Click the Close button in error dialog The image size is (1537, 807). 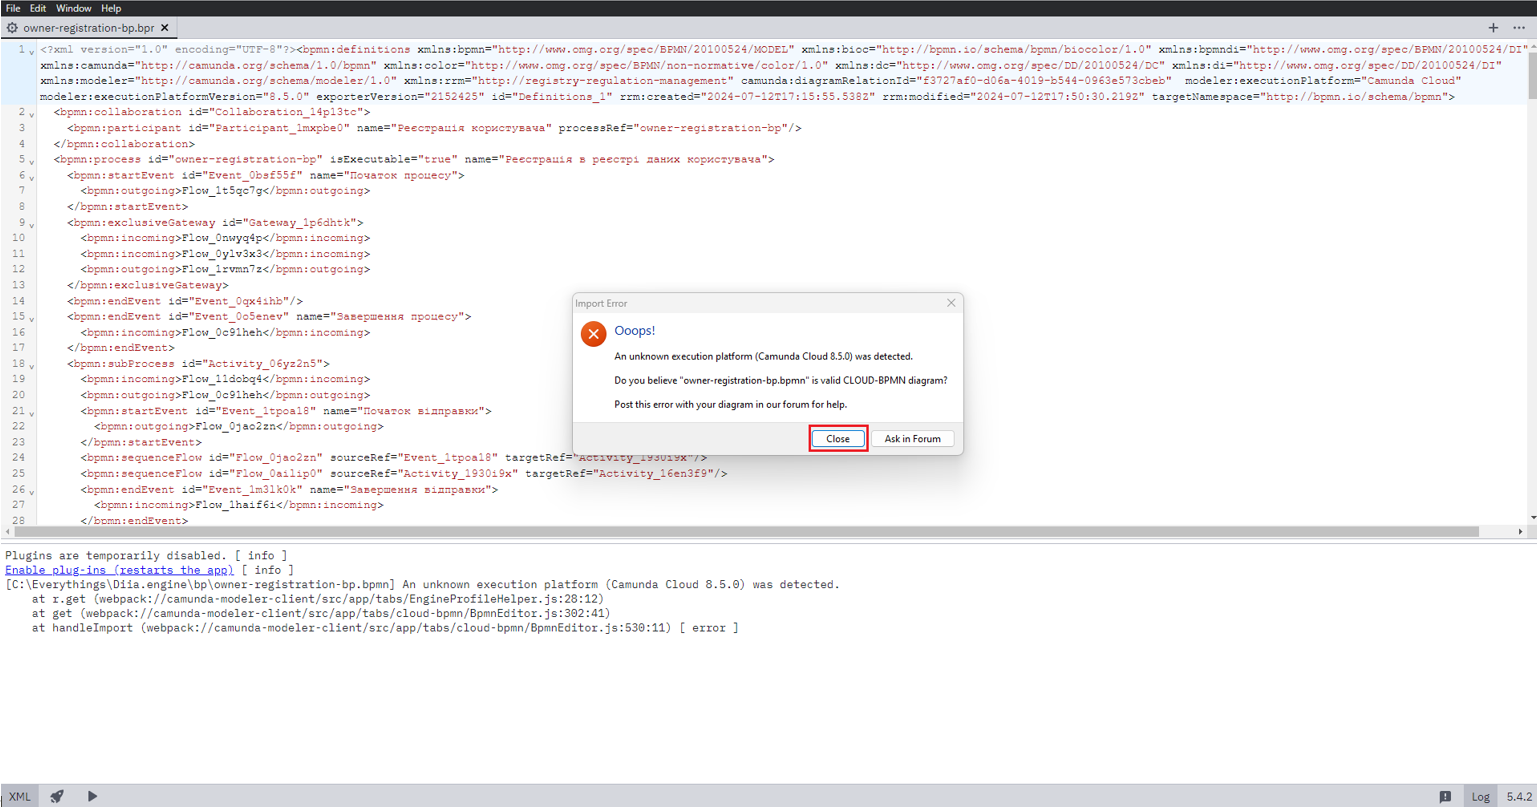(837, 439)
